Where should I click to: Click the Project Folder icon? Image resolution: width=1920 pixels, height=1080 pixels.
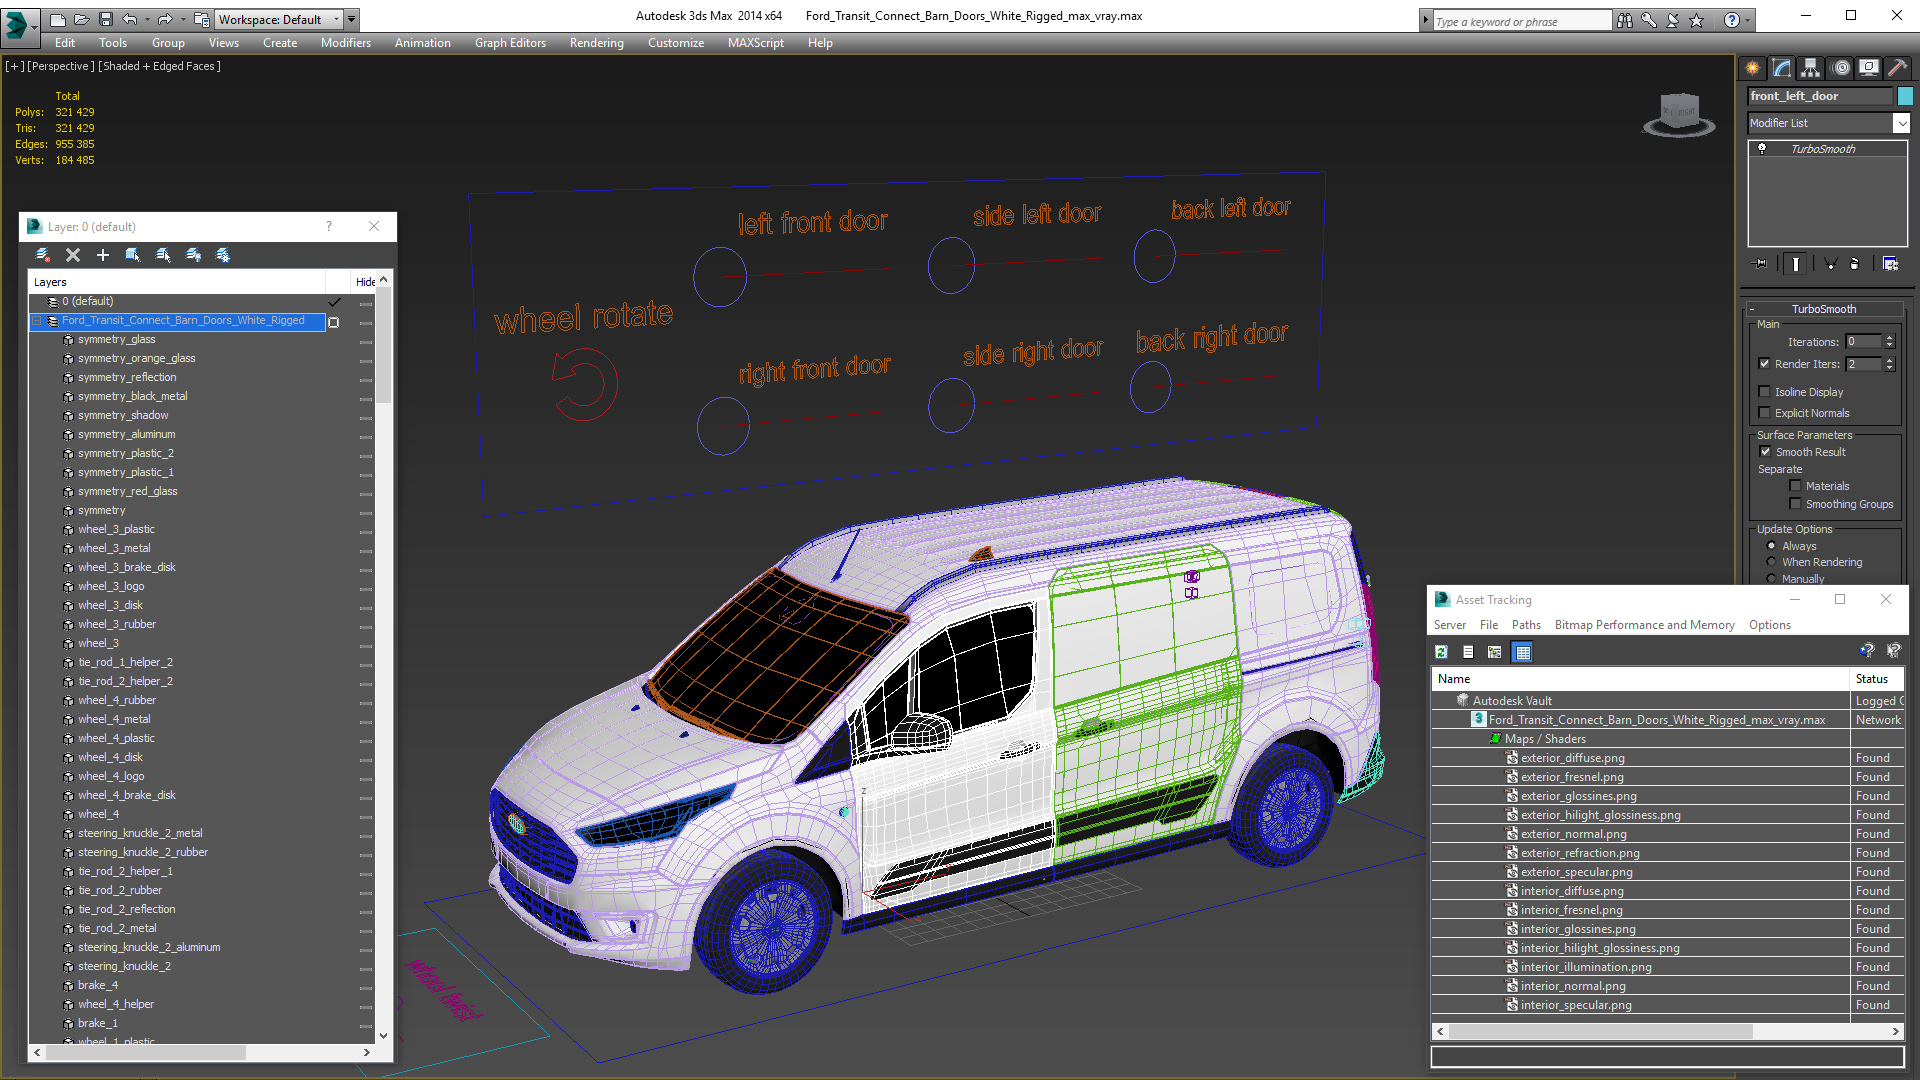(201, 19)
